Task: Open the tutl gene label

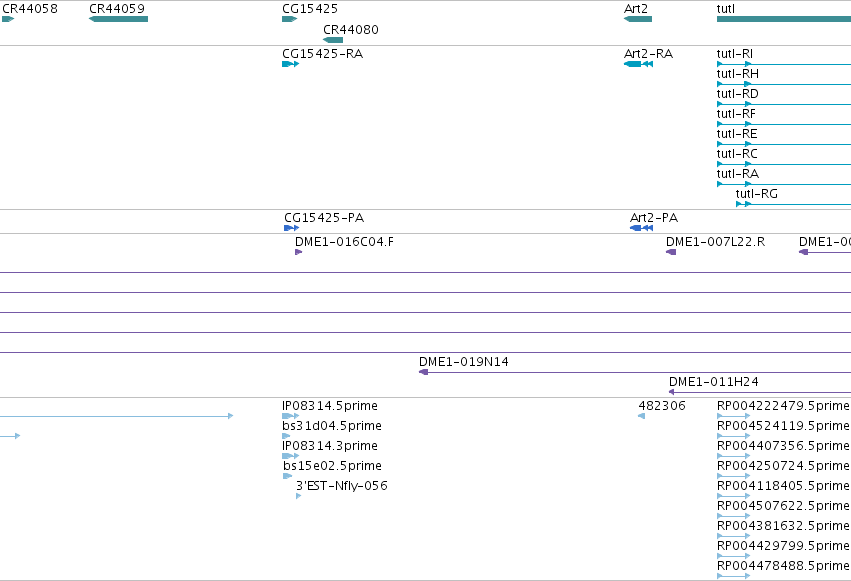Action: point(726,9)
